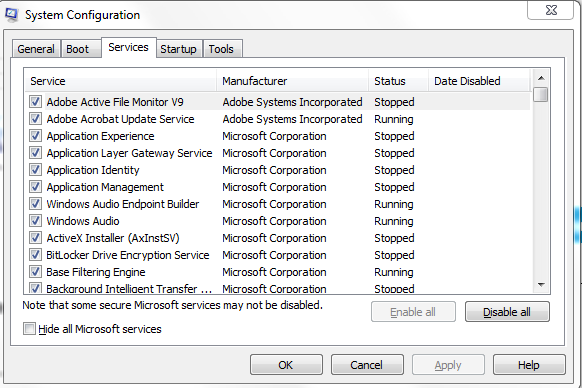Screen dimensions: 582x388
Task: Sort services by Status column header
Action: tap(398, 81)
